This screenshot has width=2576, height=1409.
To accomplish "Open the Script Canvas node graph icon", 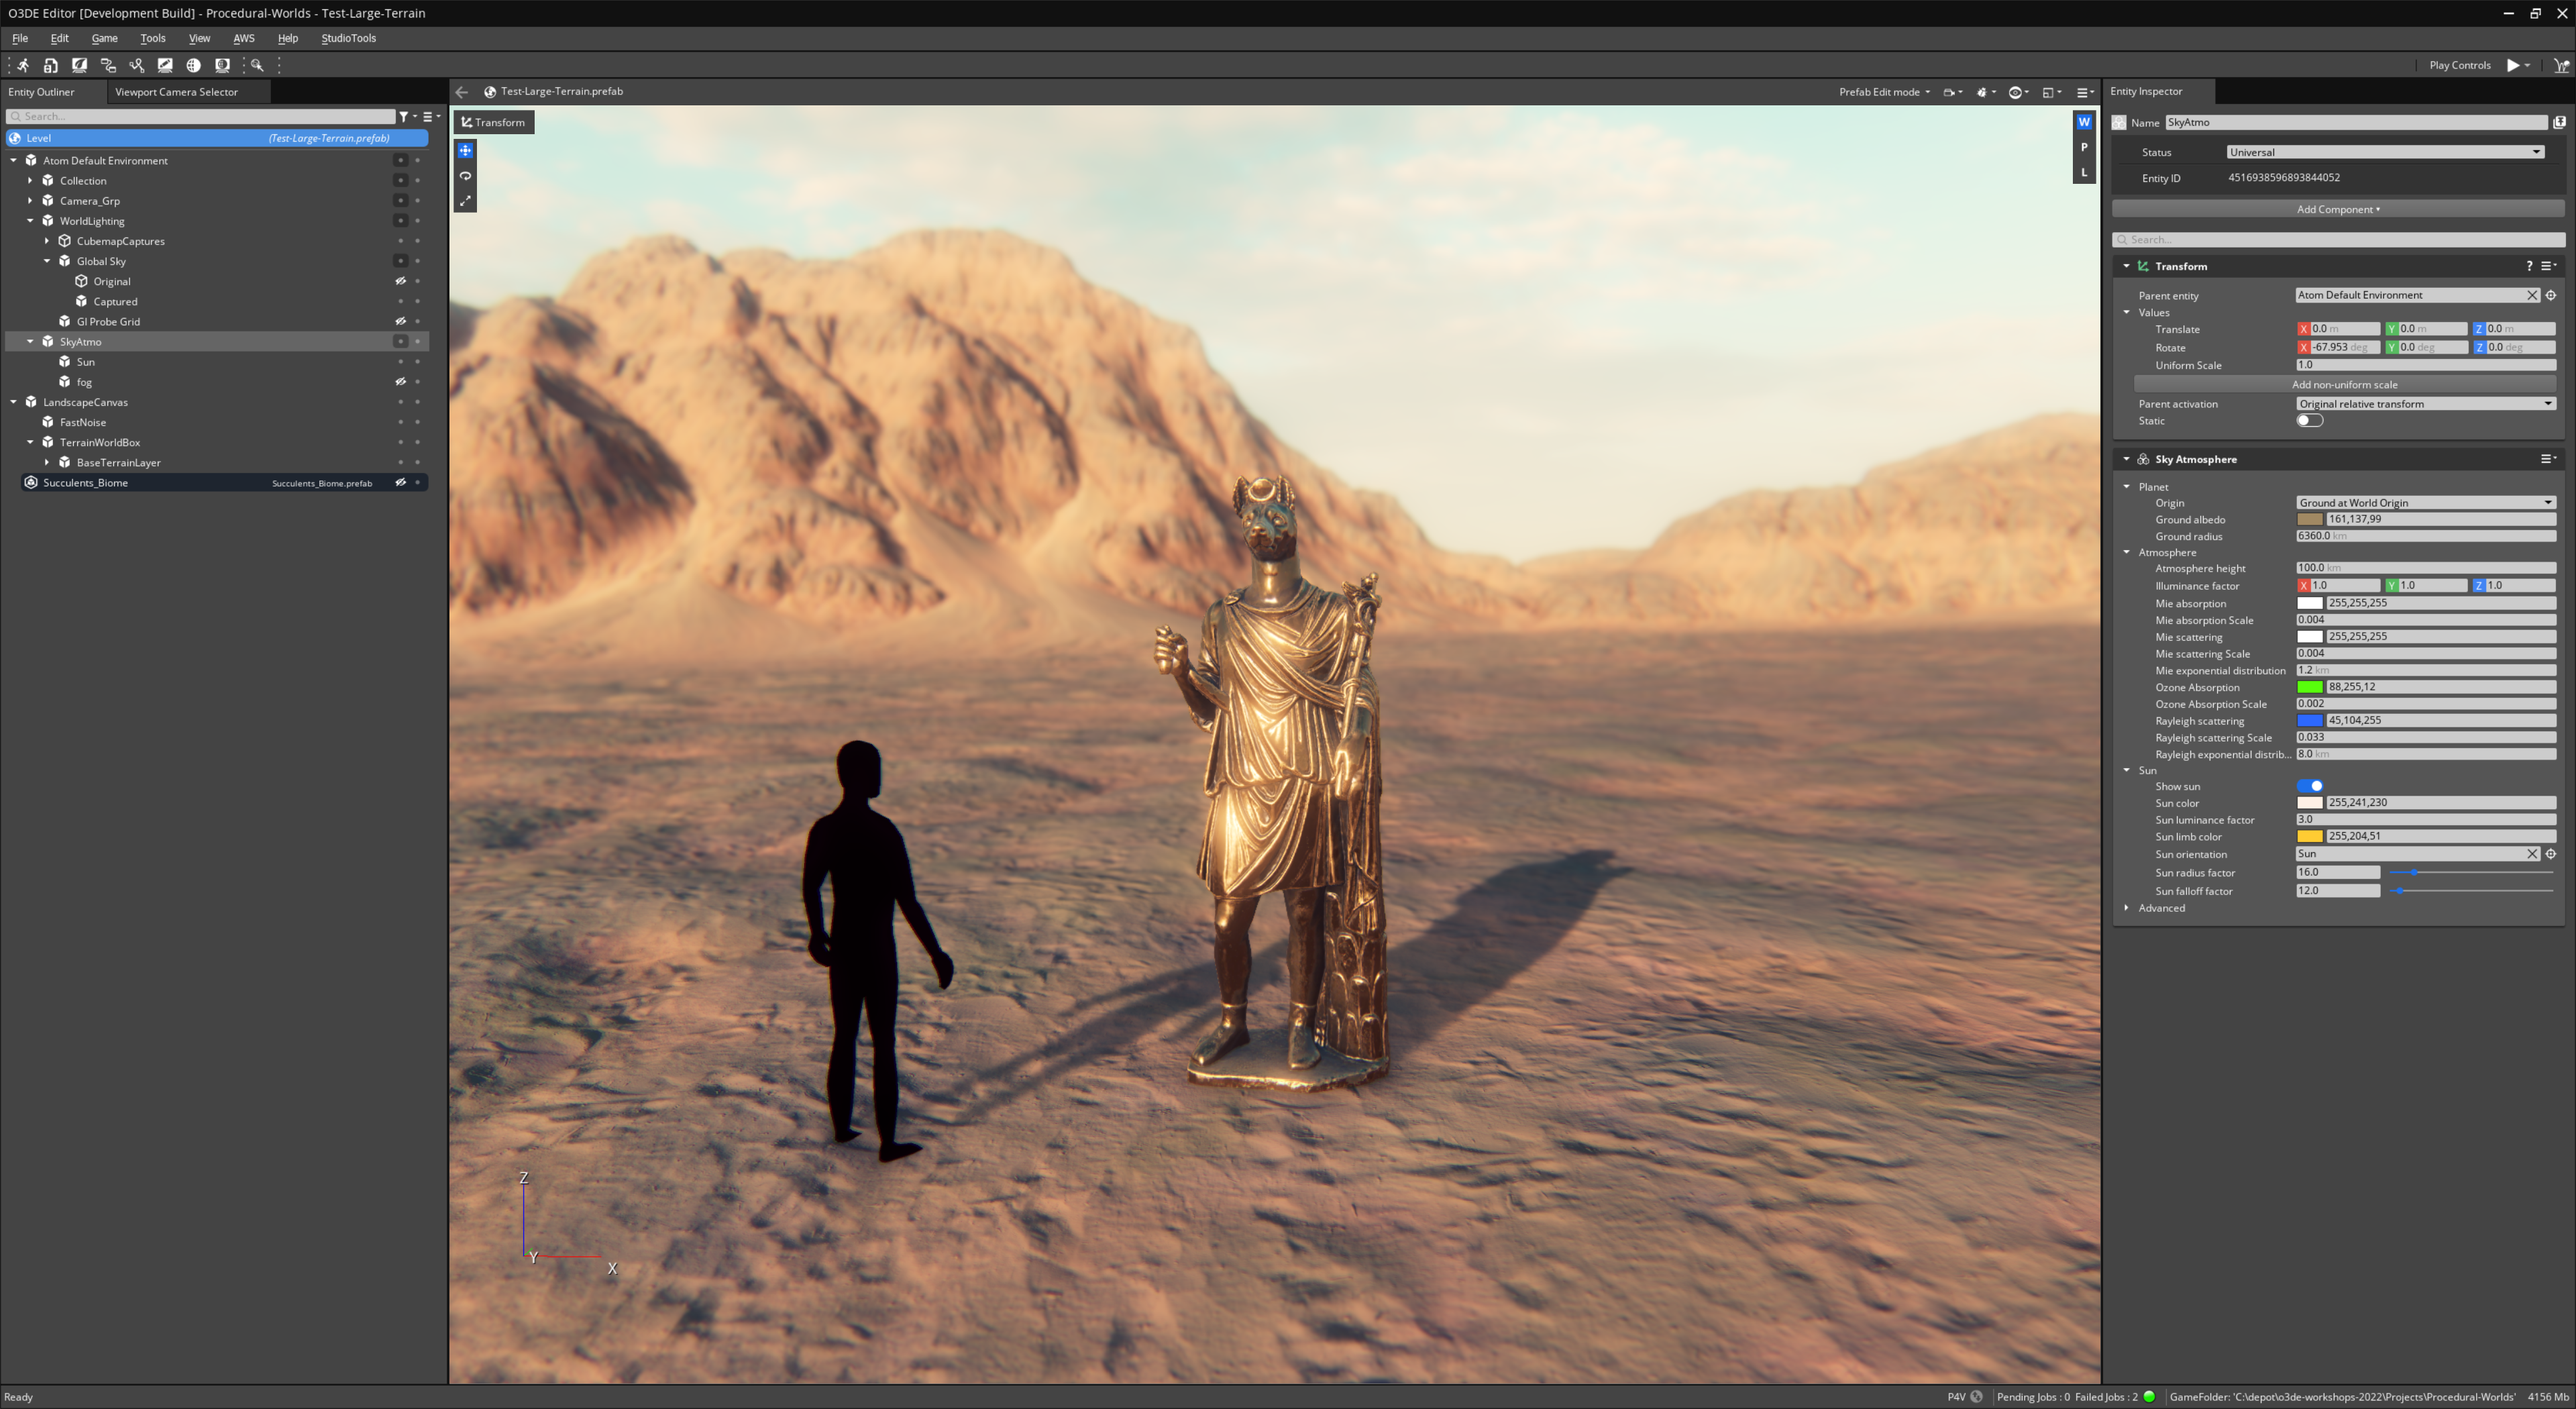I will click(x=108, y=65).
